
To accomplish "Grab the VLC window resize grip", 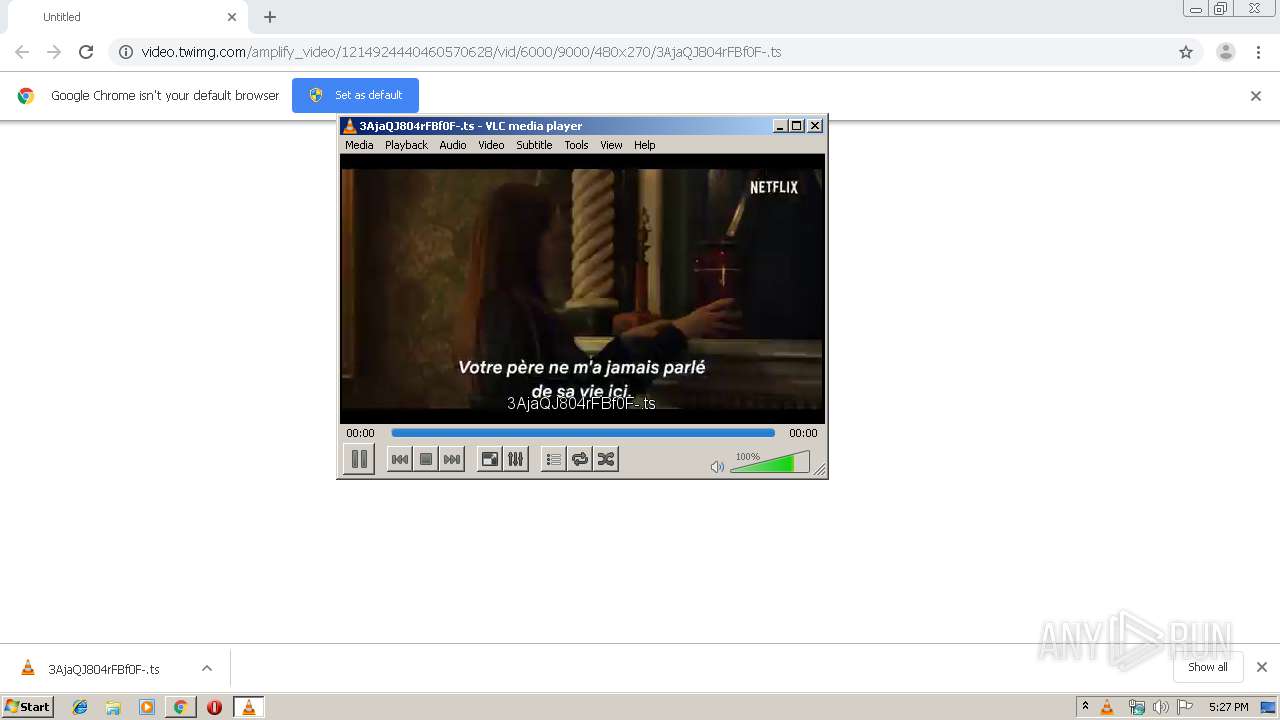I will [x=820, y=470].
